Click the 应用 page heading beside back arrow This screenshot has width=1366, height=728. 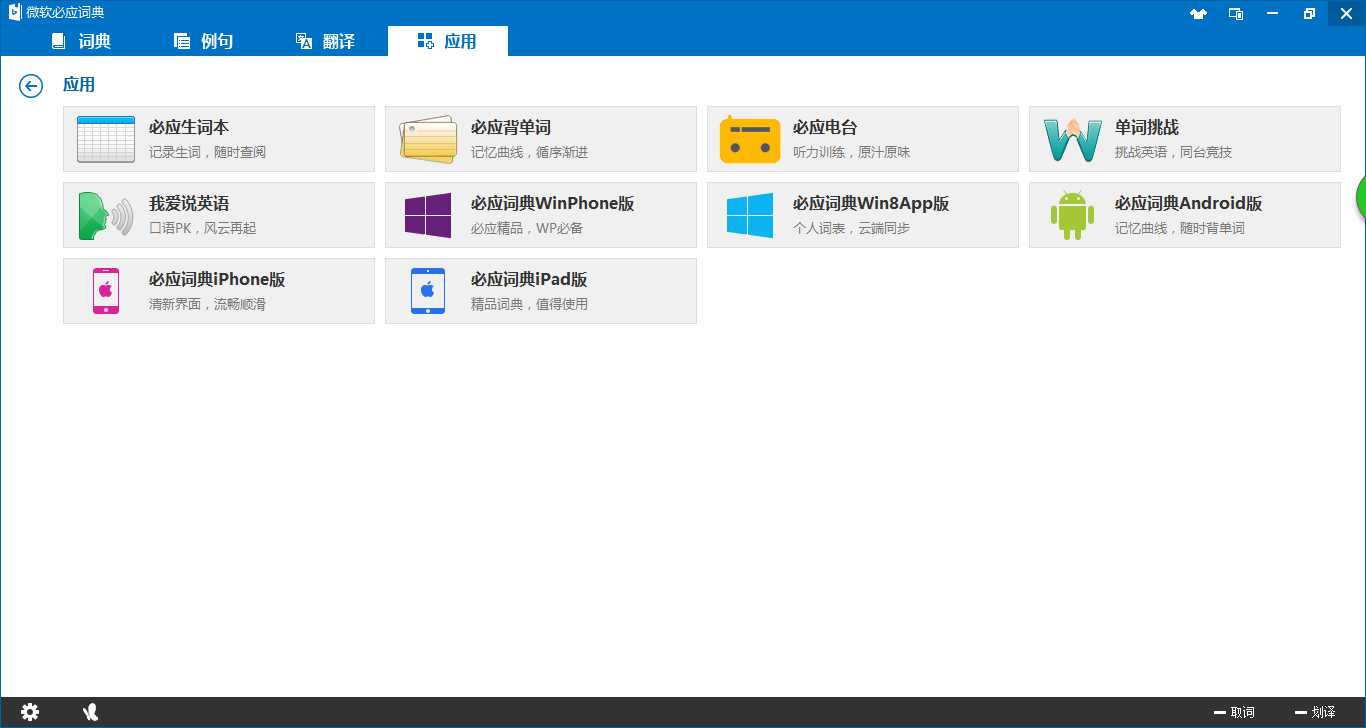[x=79, y=85]
